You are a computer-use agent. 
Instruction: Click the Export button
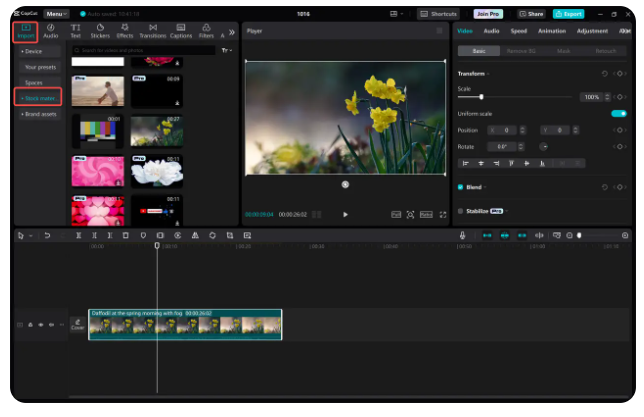coord(570,14)
